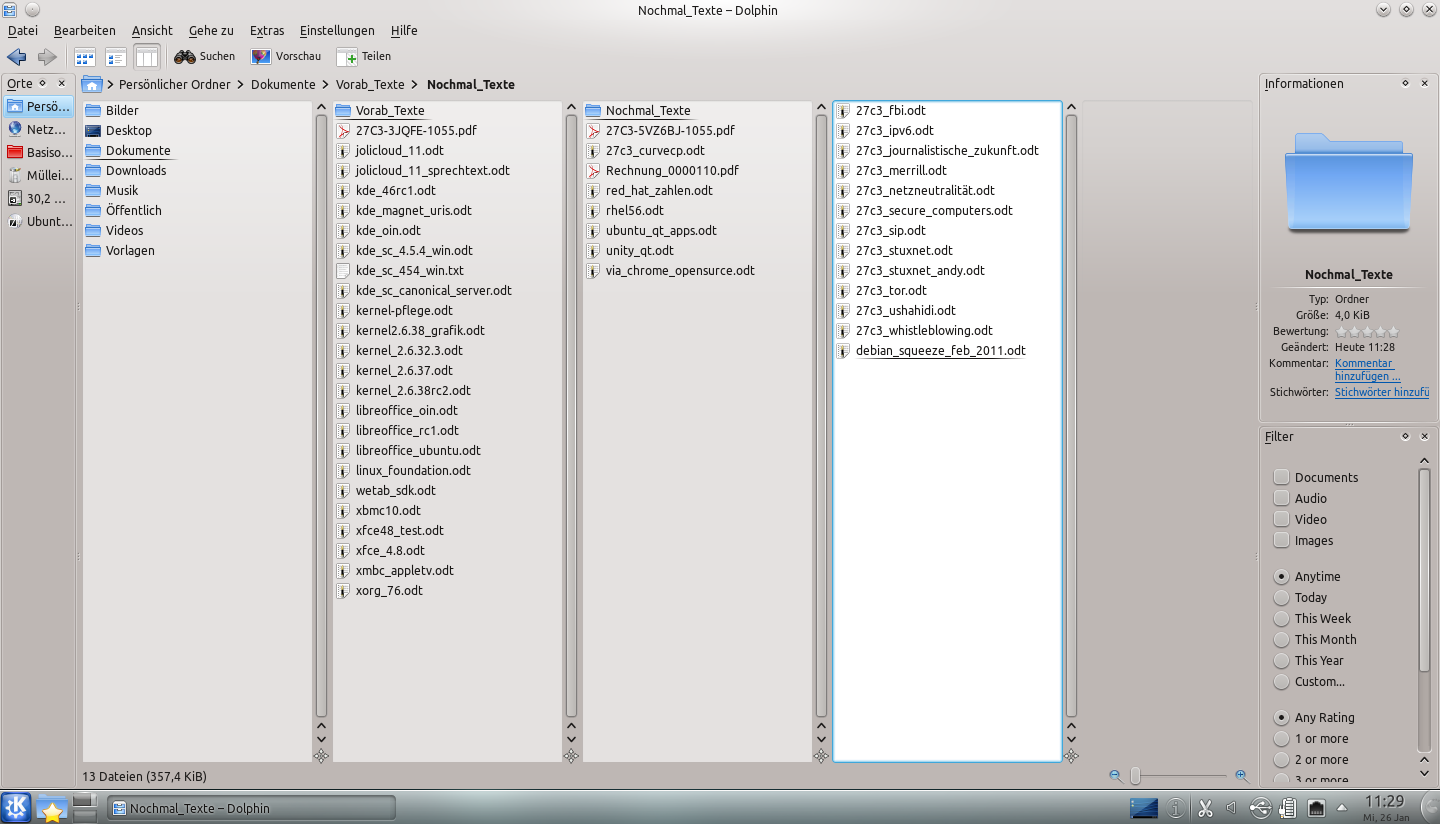Toggle Vorschau preview in toolbar
This screenshot has width=1440, height=824.
pos(286,57)
